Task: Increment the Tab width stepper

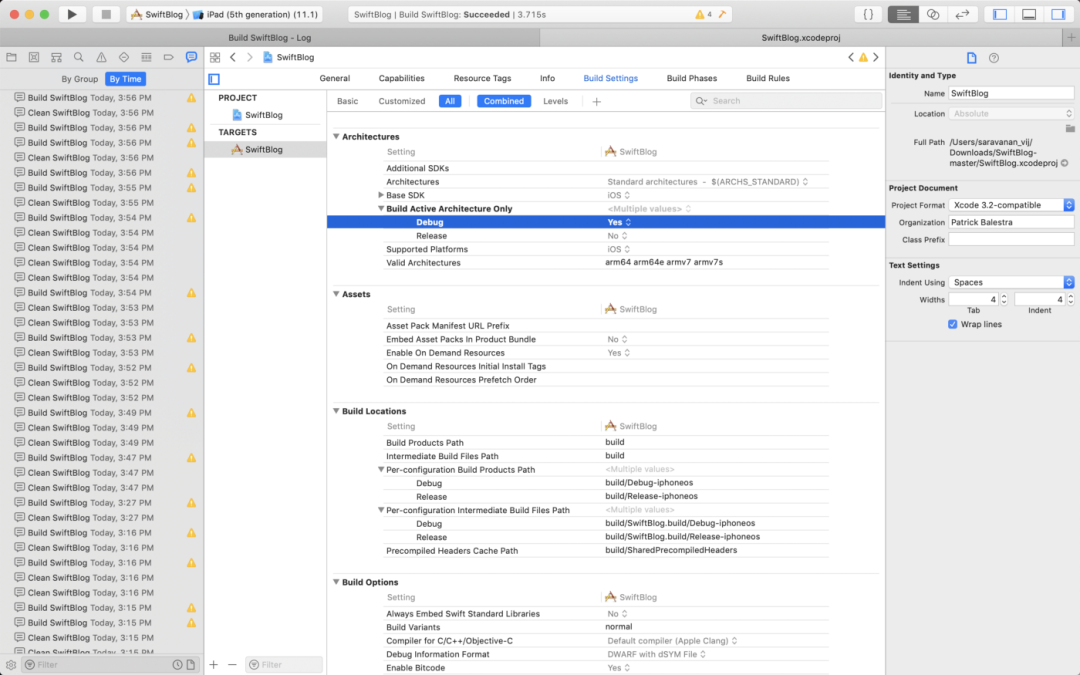Action: point(1004,296)
